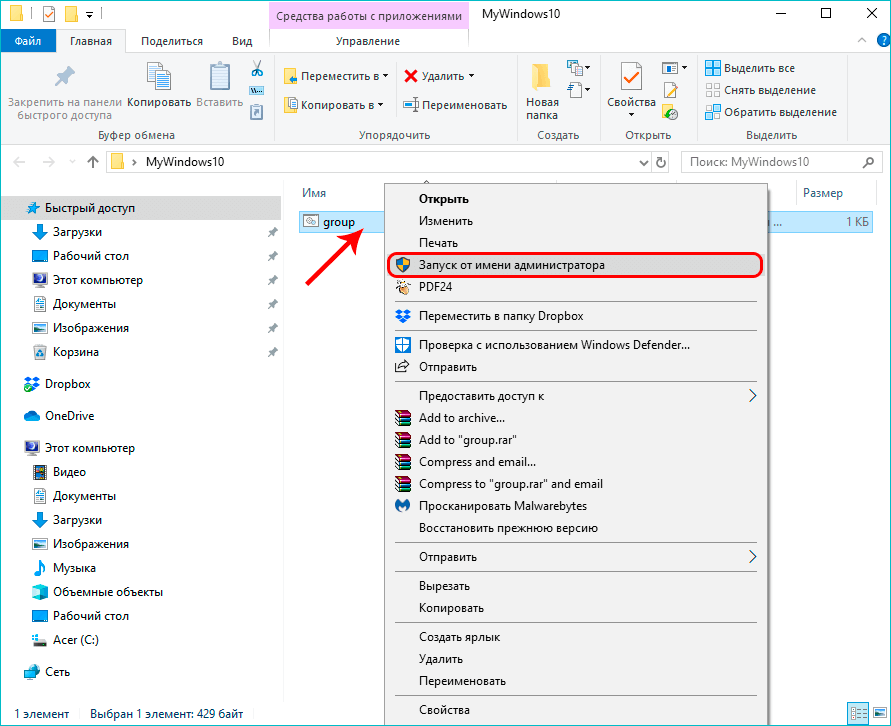This screenshot has width=891, height=726.
Task: Click Открыть in context menu
Action: pos(443,199)
